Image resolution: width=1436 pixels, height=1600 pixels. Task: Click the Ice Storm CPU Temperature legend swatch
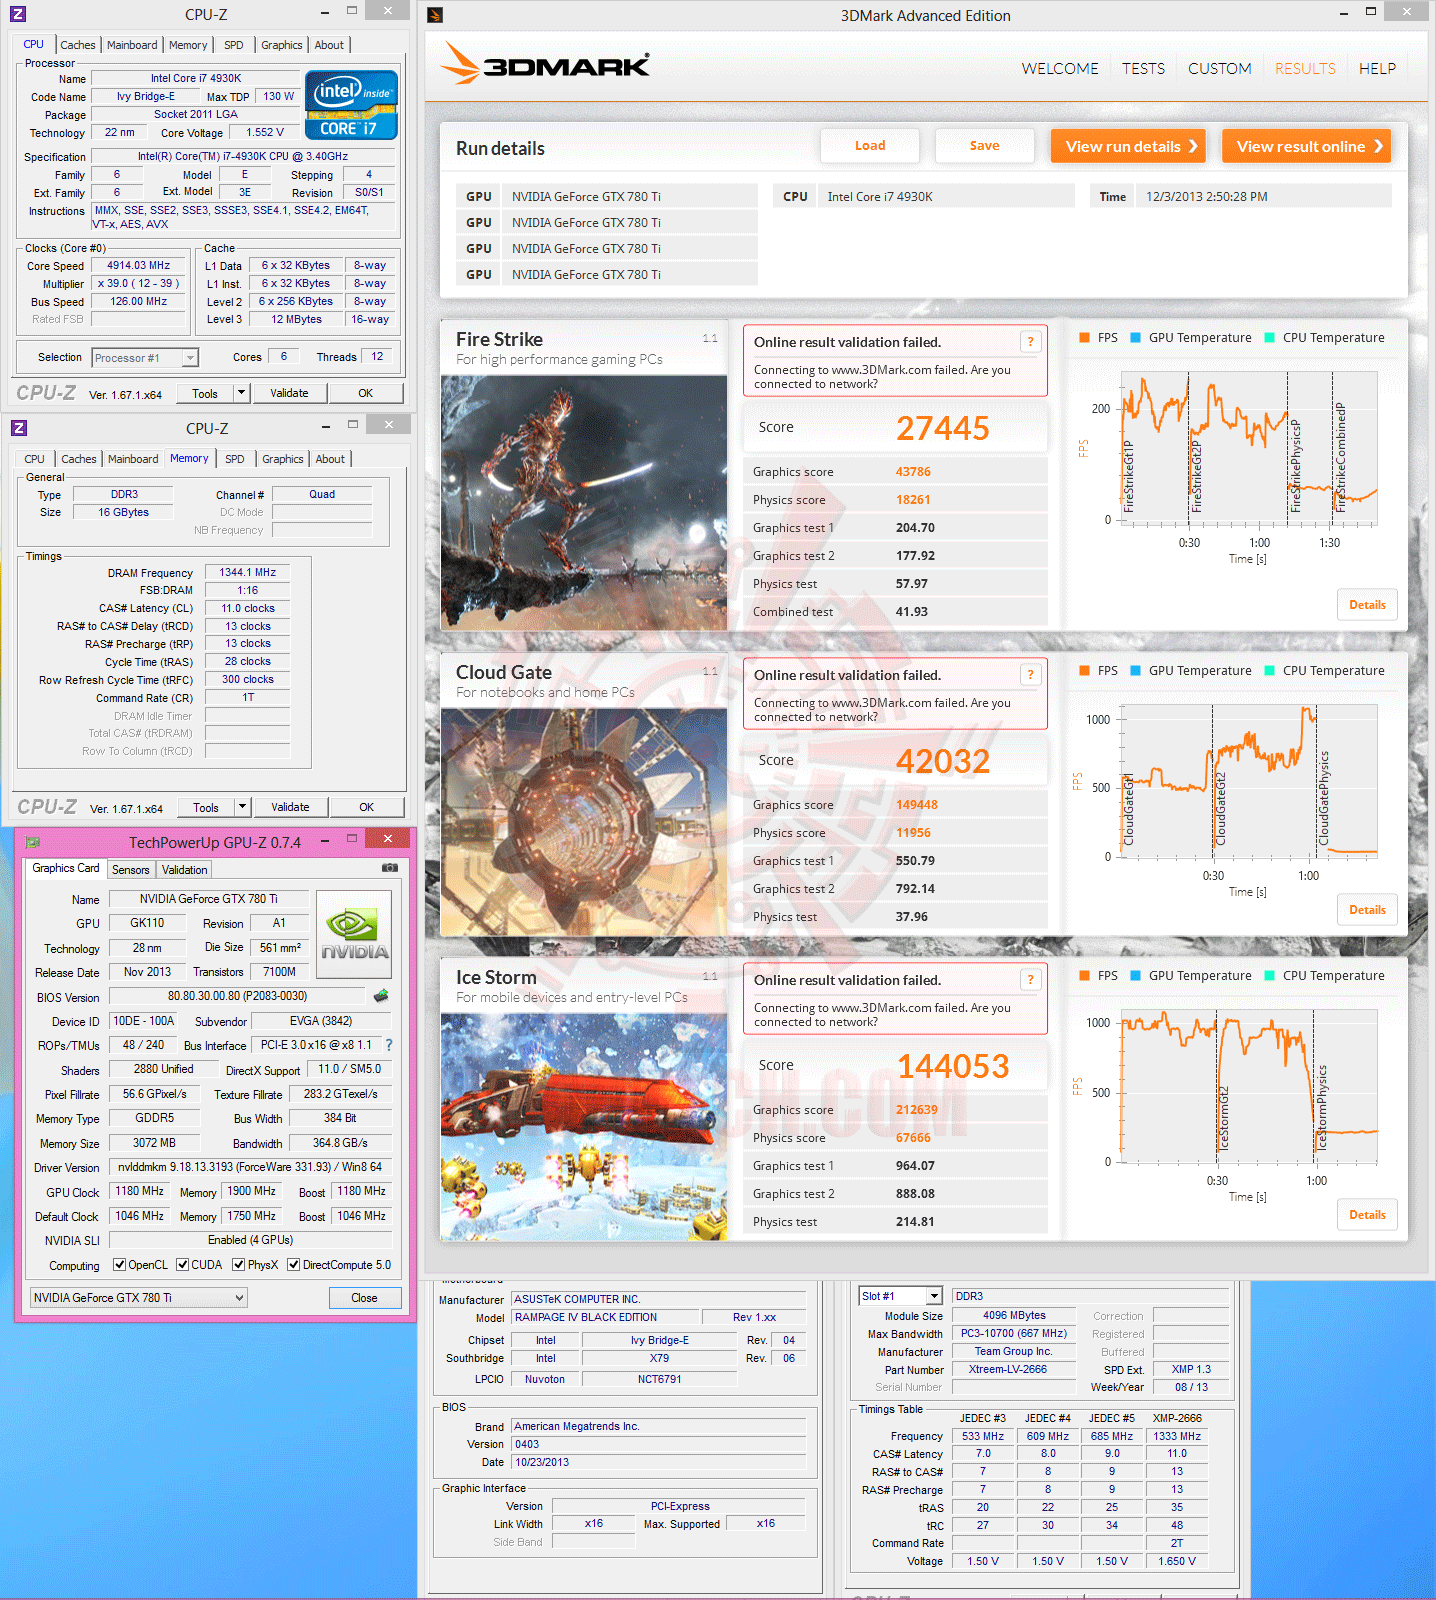tap(1269, 976)
